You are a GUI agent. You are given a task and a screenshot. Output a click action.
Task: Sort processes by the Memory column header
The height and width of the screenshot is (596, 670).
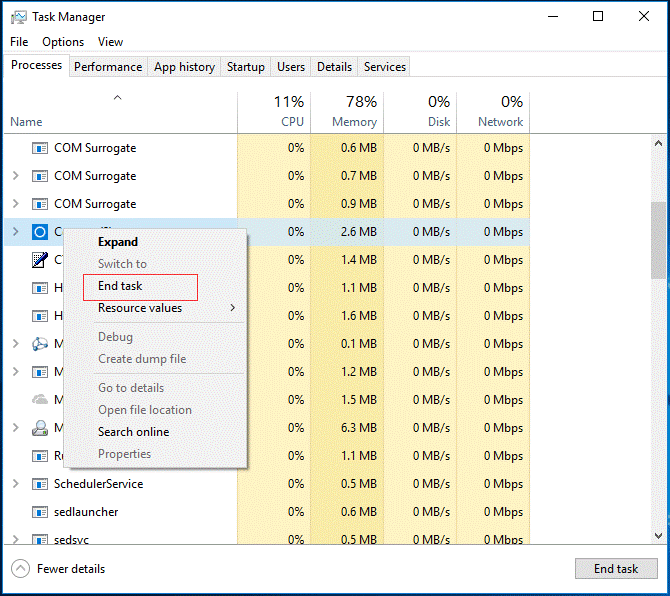click(347, 111)
